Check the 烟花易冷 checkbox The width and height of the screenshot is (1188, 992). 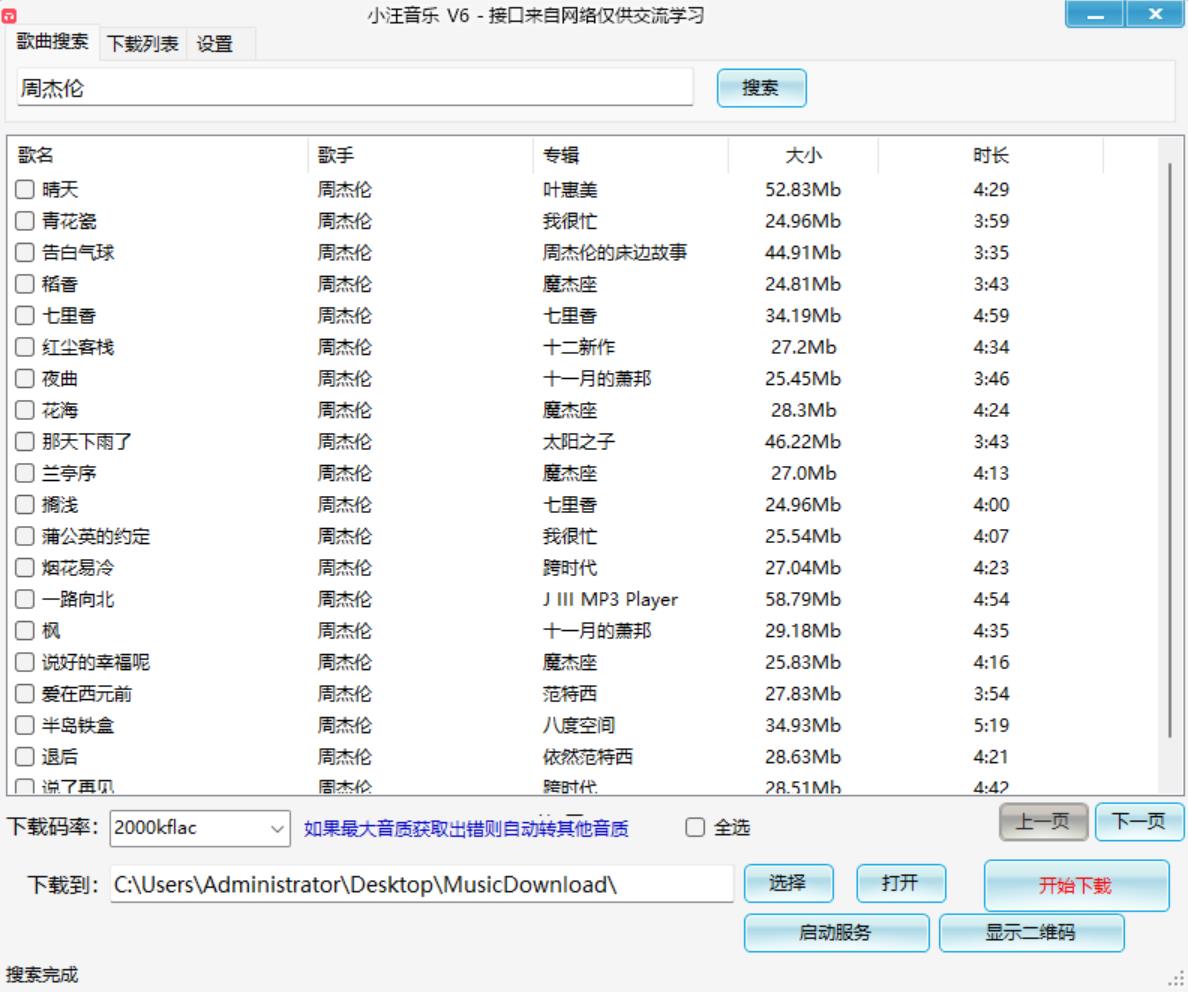tap(25, 568)
